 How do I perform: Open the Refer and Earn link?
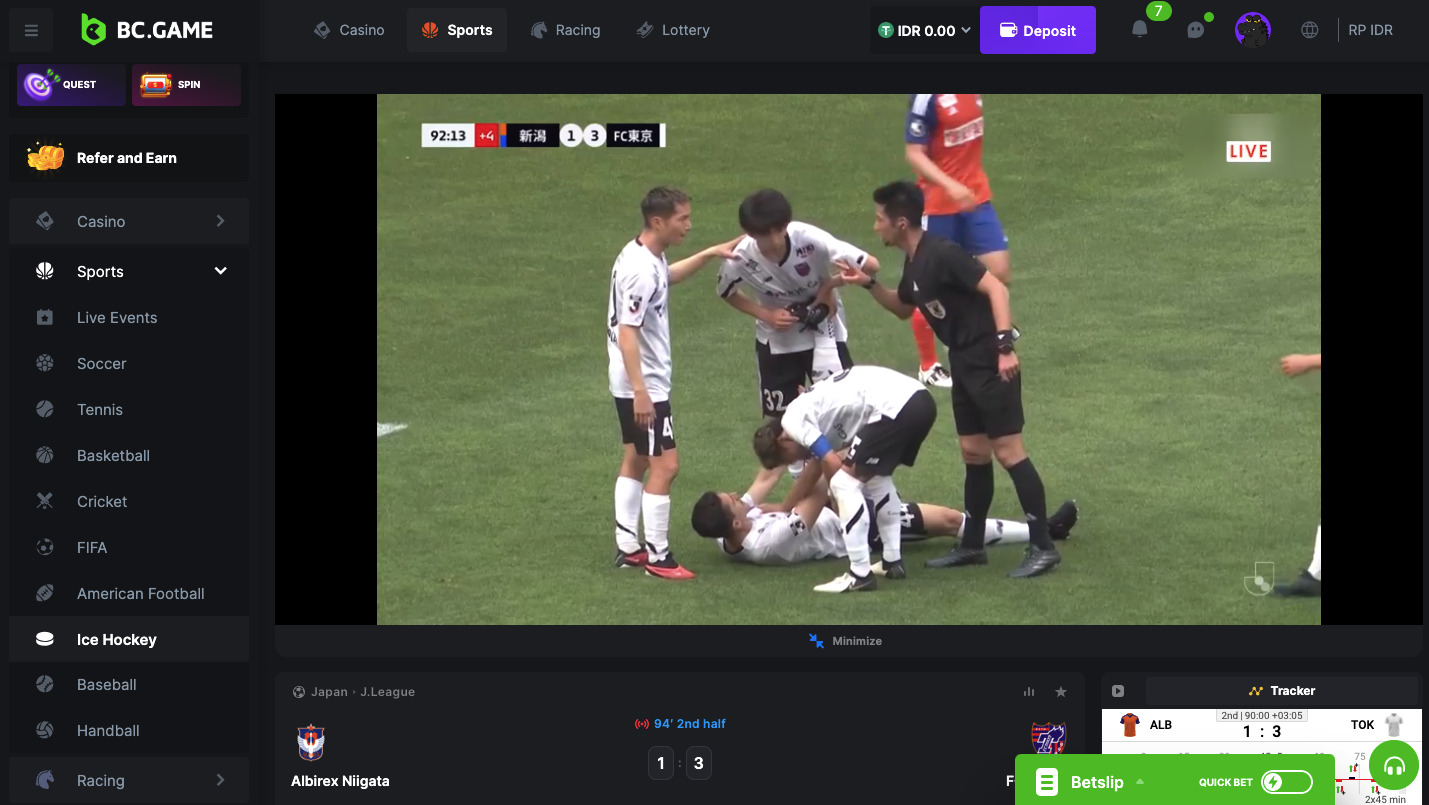click(128, 158)
